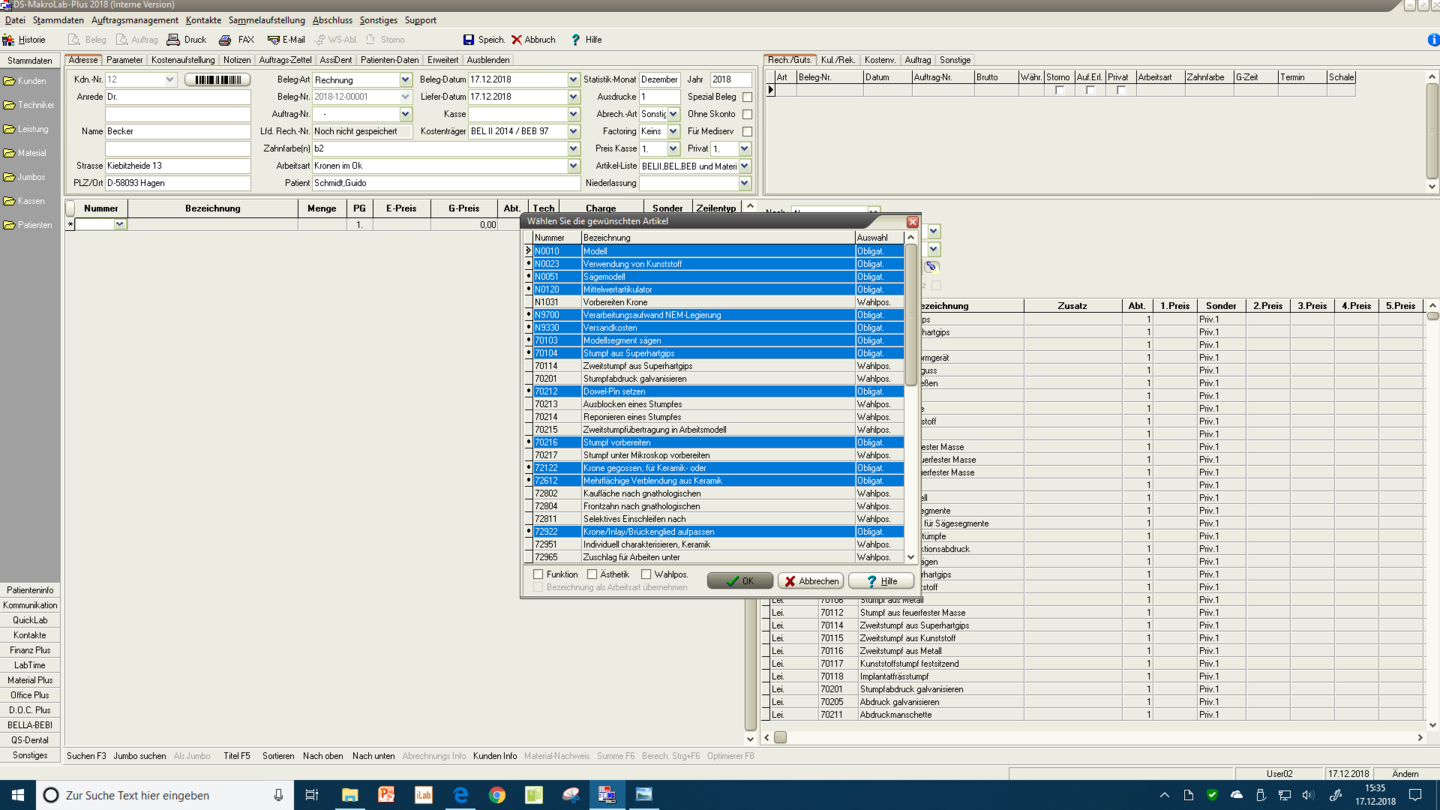The image size is (1440, 810).
Task: Click the microphone icon in search box
Action: point(278,795)
